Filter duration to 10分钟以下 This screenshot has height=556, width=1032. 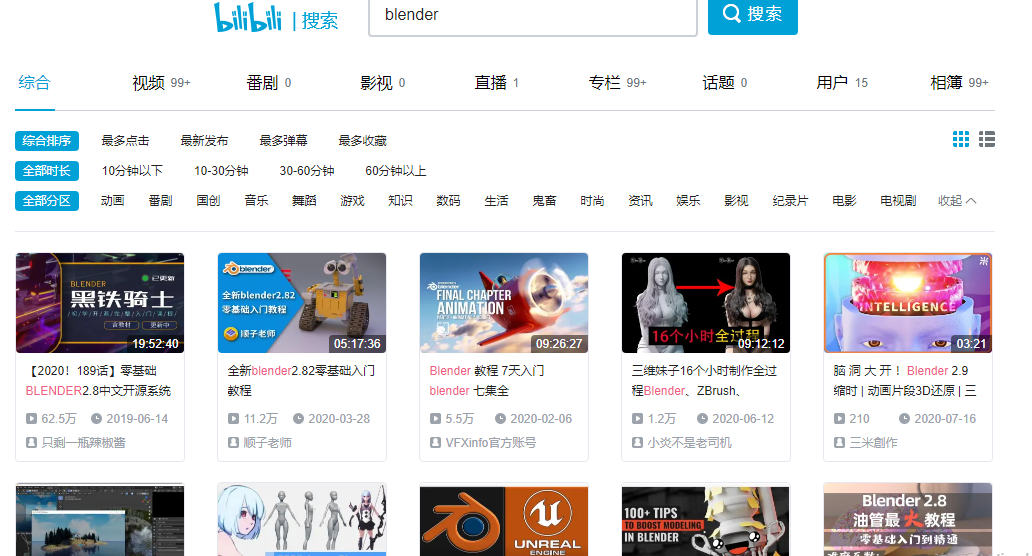coord(132,171)
